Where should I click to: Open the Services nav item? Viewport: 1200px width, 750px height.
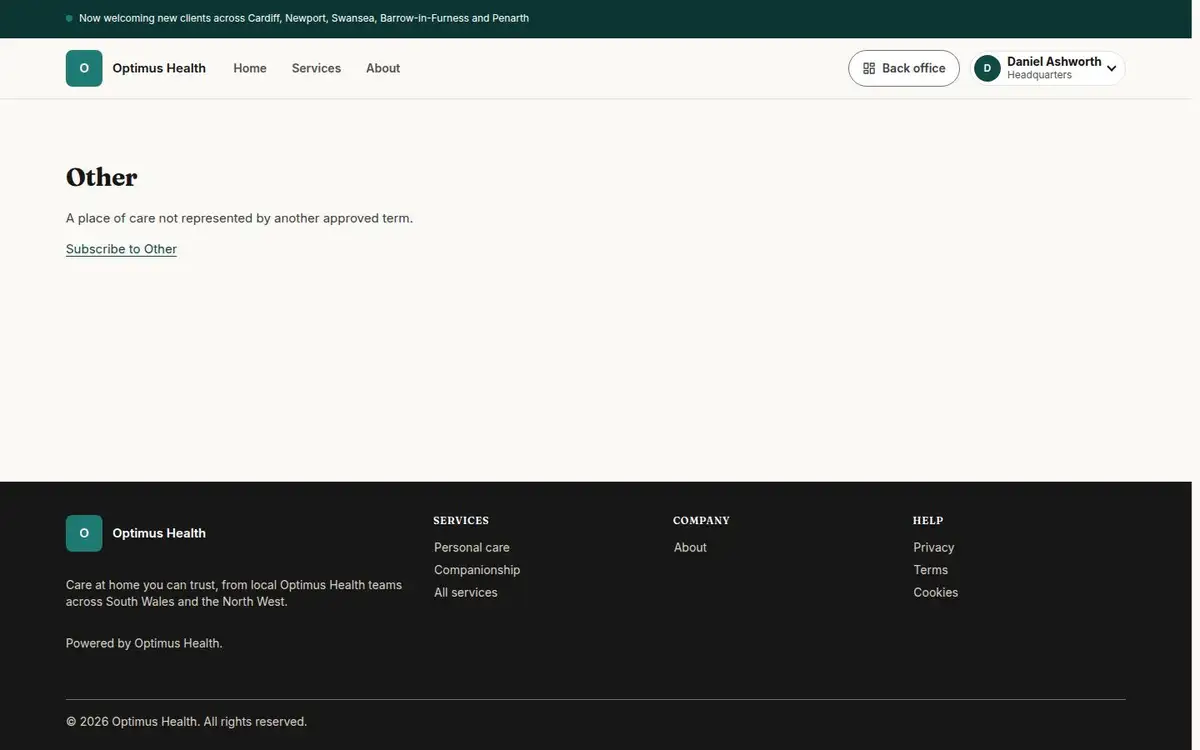[316, 68]
